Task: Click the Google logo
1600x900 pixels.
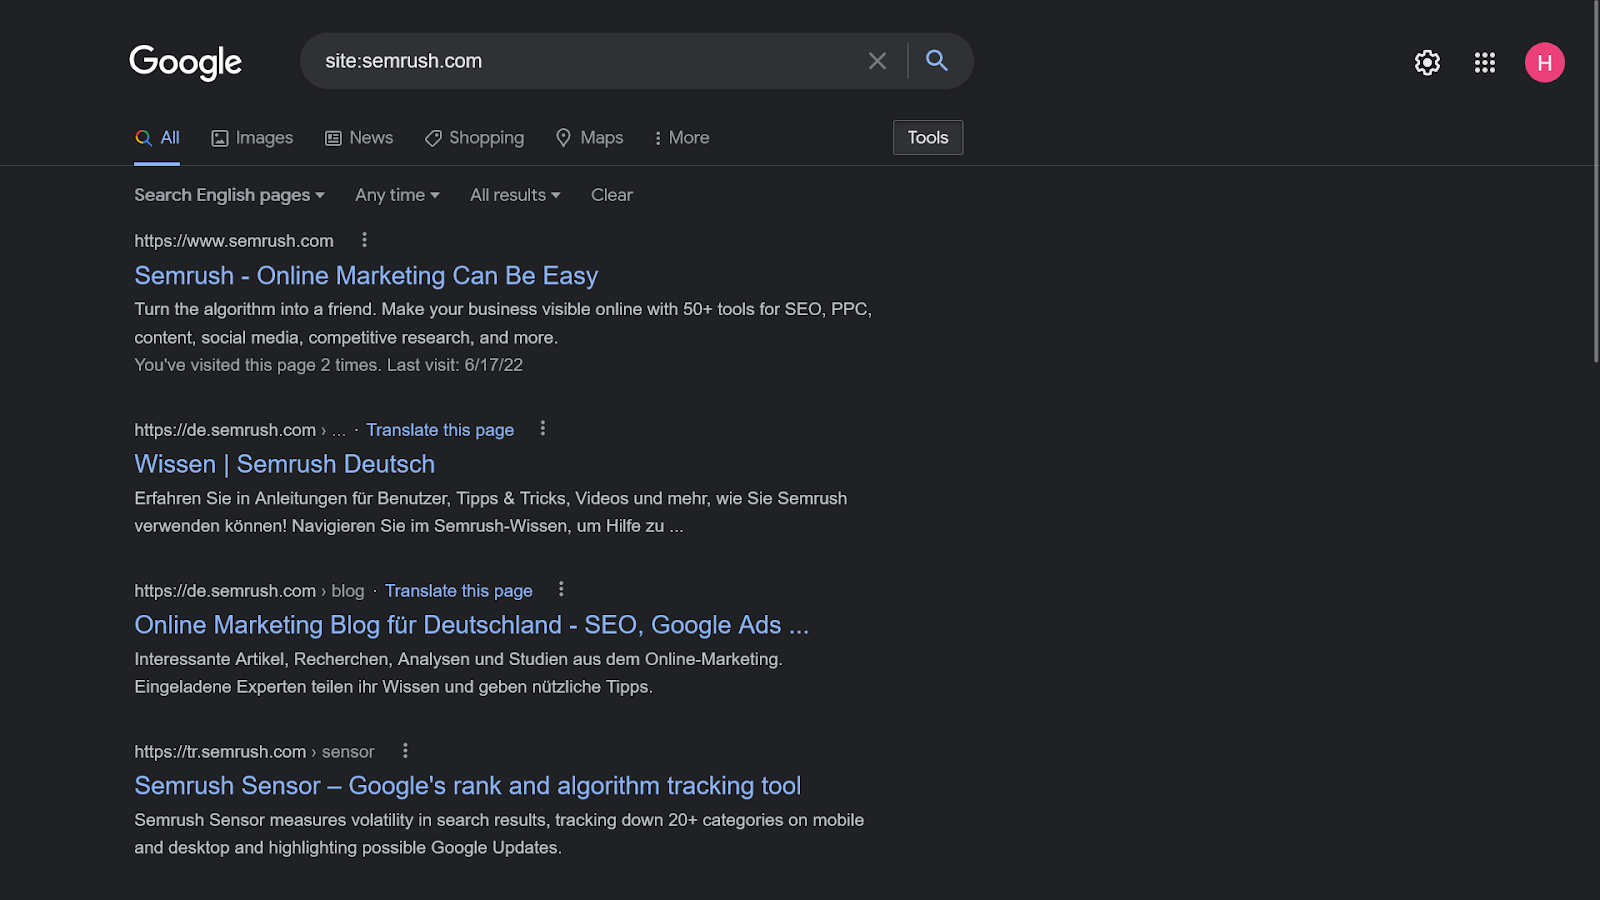Action: point(186,62)
